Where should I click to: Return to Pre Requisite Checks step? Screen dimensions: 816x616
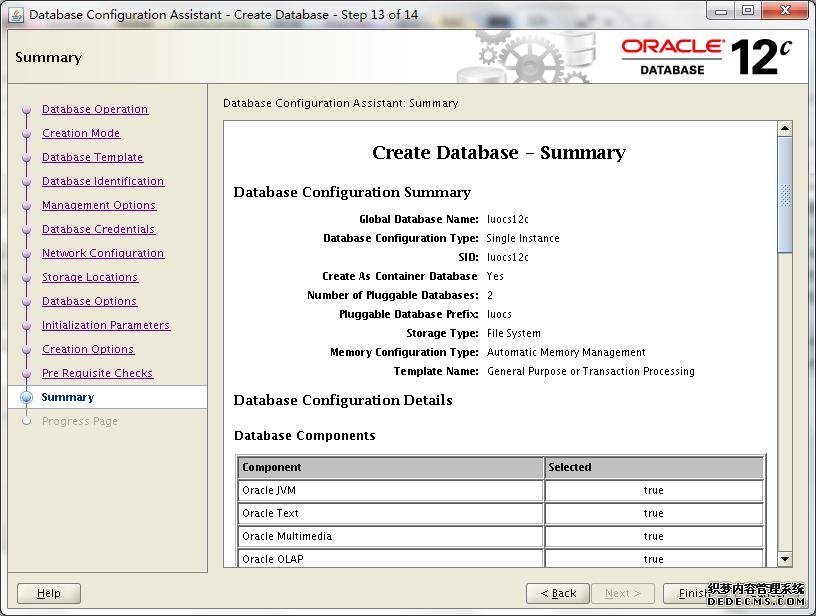click(x=97, y=374)
